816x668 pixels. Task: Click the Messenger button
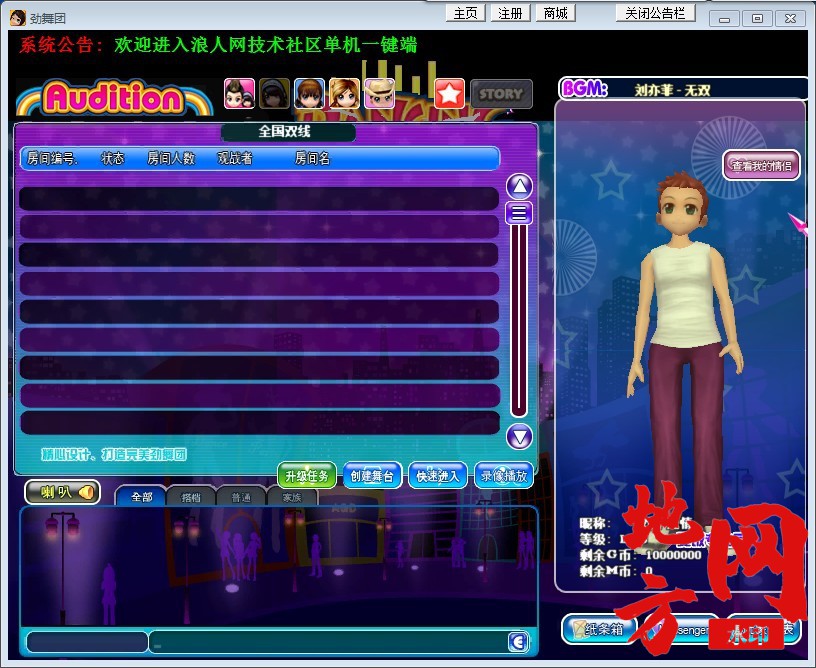pyautogui.click(x=682, y=630)
